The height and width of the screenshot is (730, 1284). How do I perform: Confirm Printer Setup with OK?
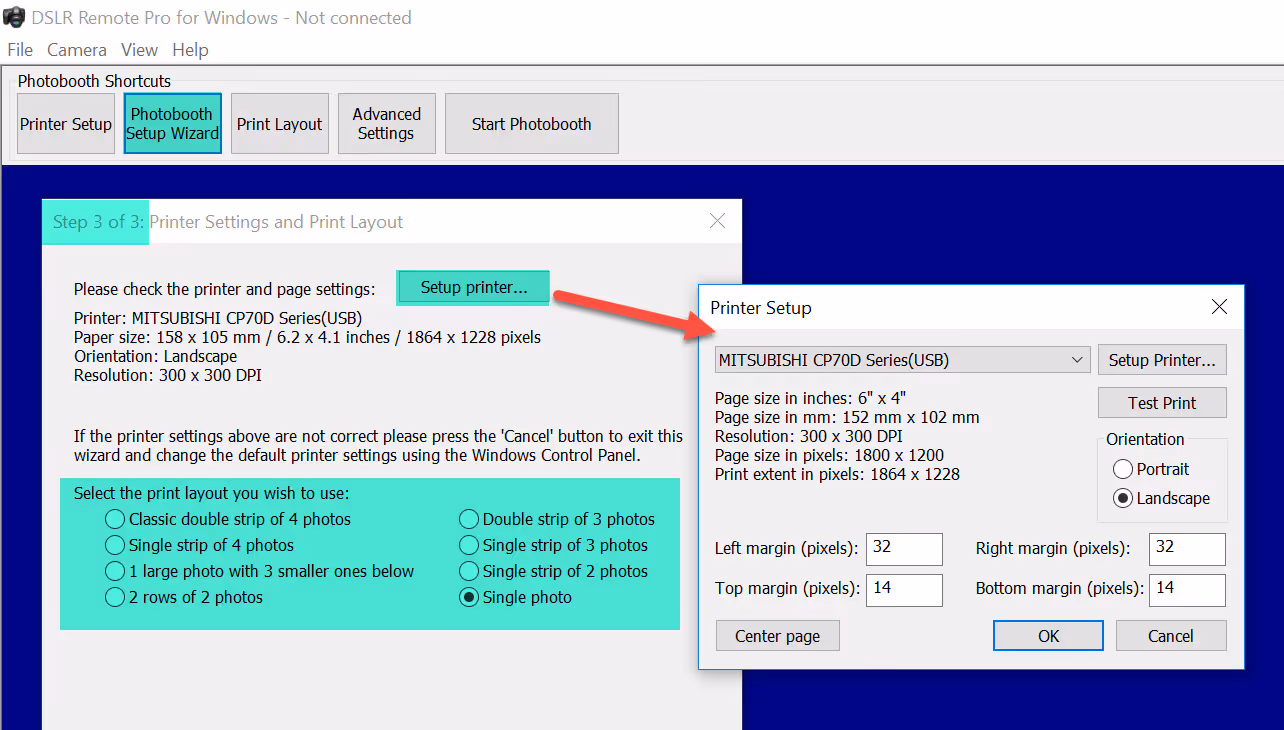click(1048, 636)
